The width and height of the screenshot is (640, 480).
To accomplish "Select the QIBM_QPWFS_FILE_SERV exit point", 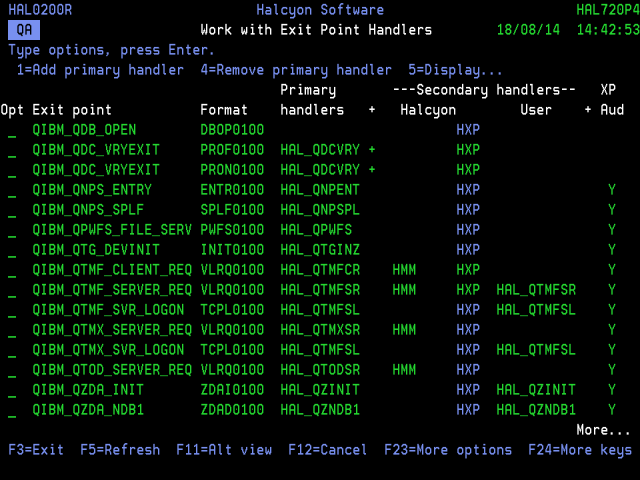I will [112, 230].
